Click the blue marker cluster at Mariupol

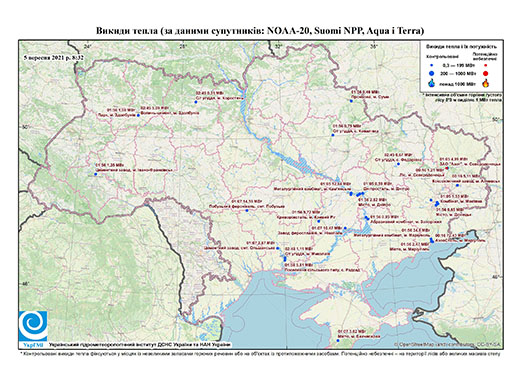(x=432, y=240)
